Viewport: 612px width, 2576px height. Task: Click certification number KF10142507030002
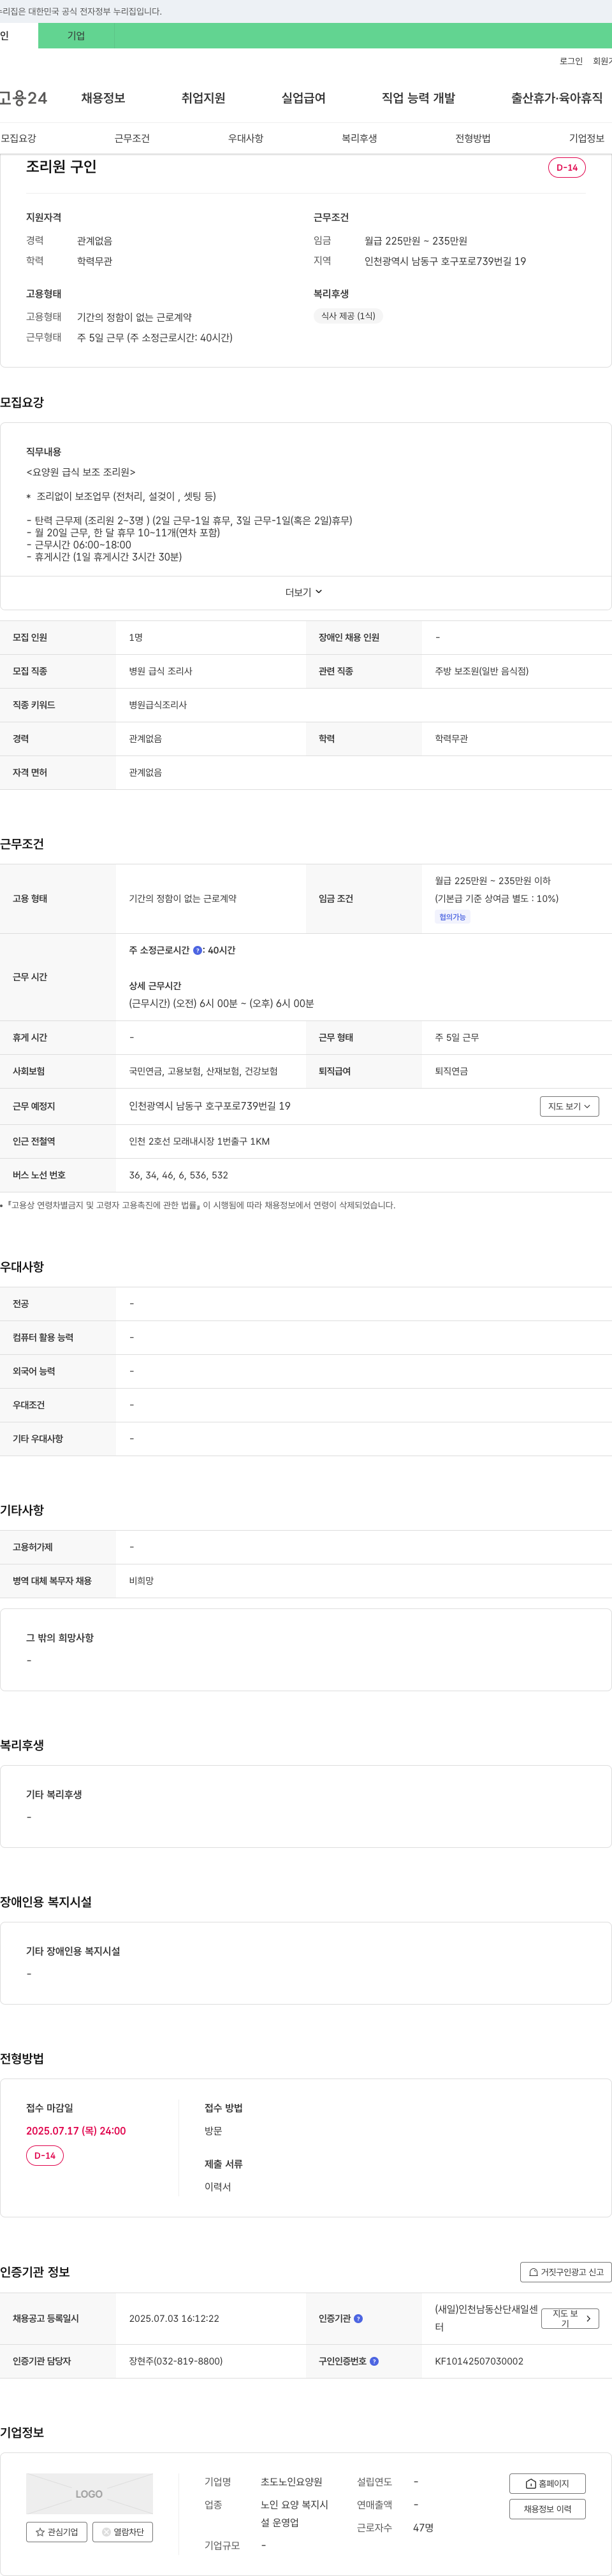479,2361
